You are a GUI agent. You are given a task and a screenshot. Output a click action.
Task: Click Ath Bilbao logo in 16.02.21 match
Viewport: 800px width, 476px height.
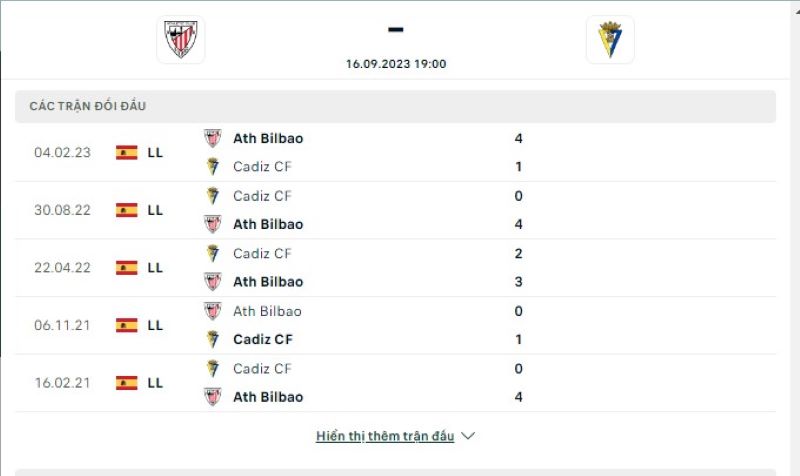tap(212, 397)
